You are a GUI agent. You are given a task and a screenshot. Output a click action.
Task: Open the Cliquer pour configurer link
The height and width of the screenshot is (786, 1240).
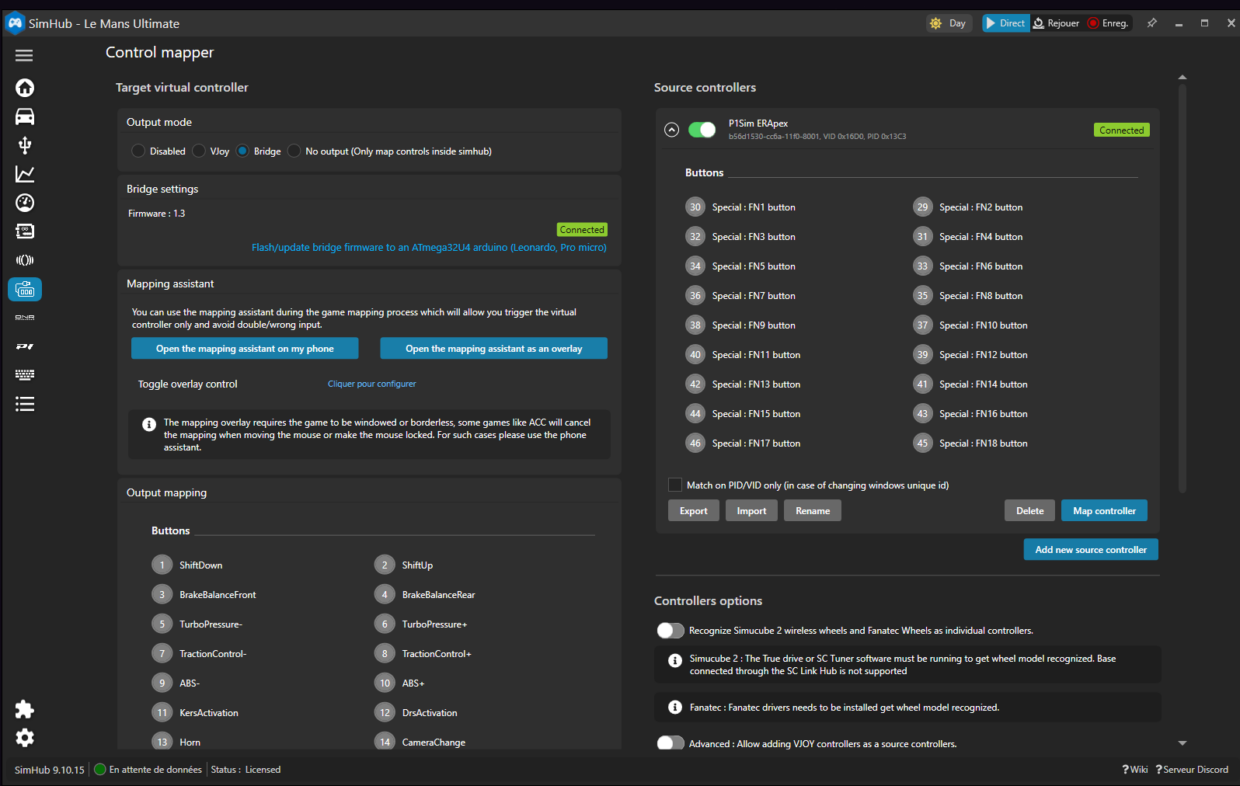click(x=371, y=383)
